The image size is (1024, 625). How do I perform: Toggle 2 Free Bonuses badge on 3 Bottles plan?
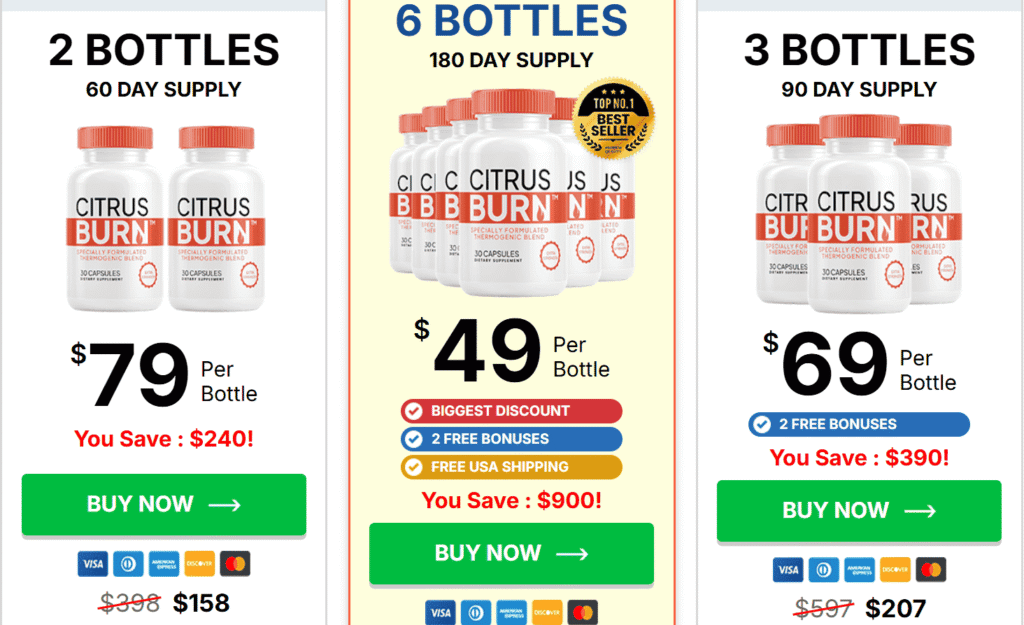coord(857,424)
